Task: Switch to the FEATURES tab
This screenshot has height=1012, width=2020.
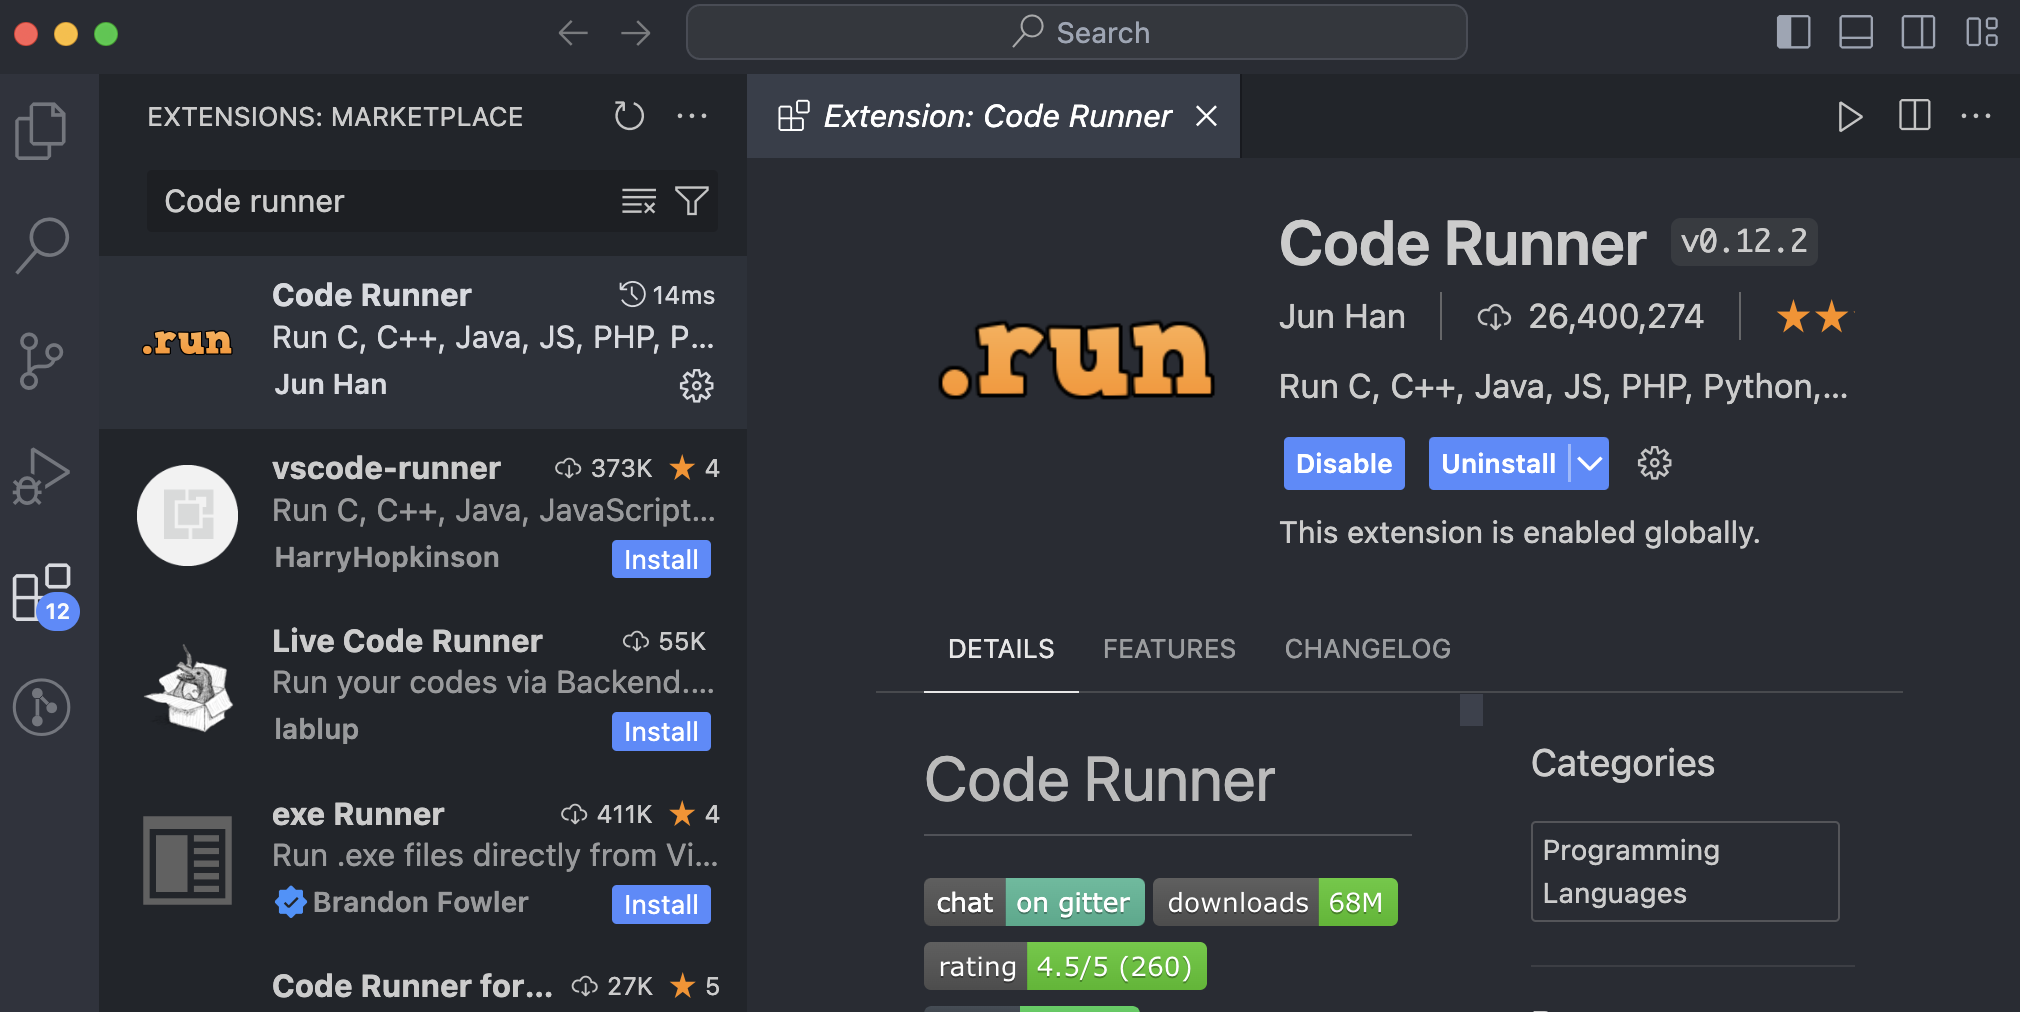Action: coord(1169,648)
